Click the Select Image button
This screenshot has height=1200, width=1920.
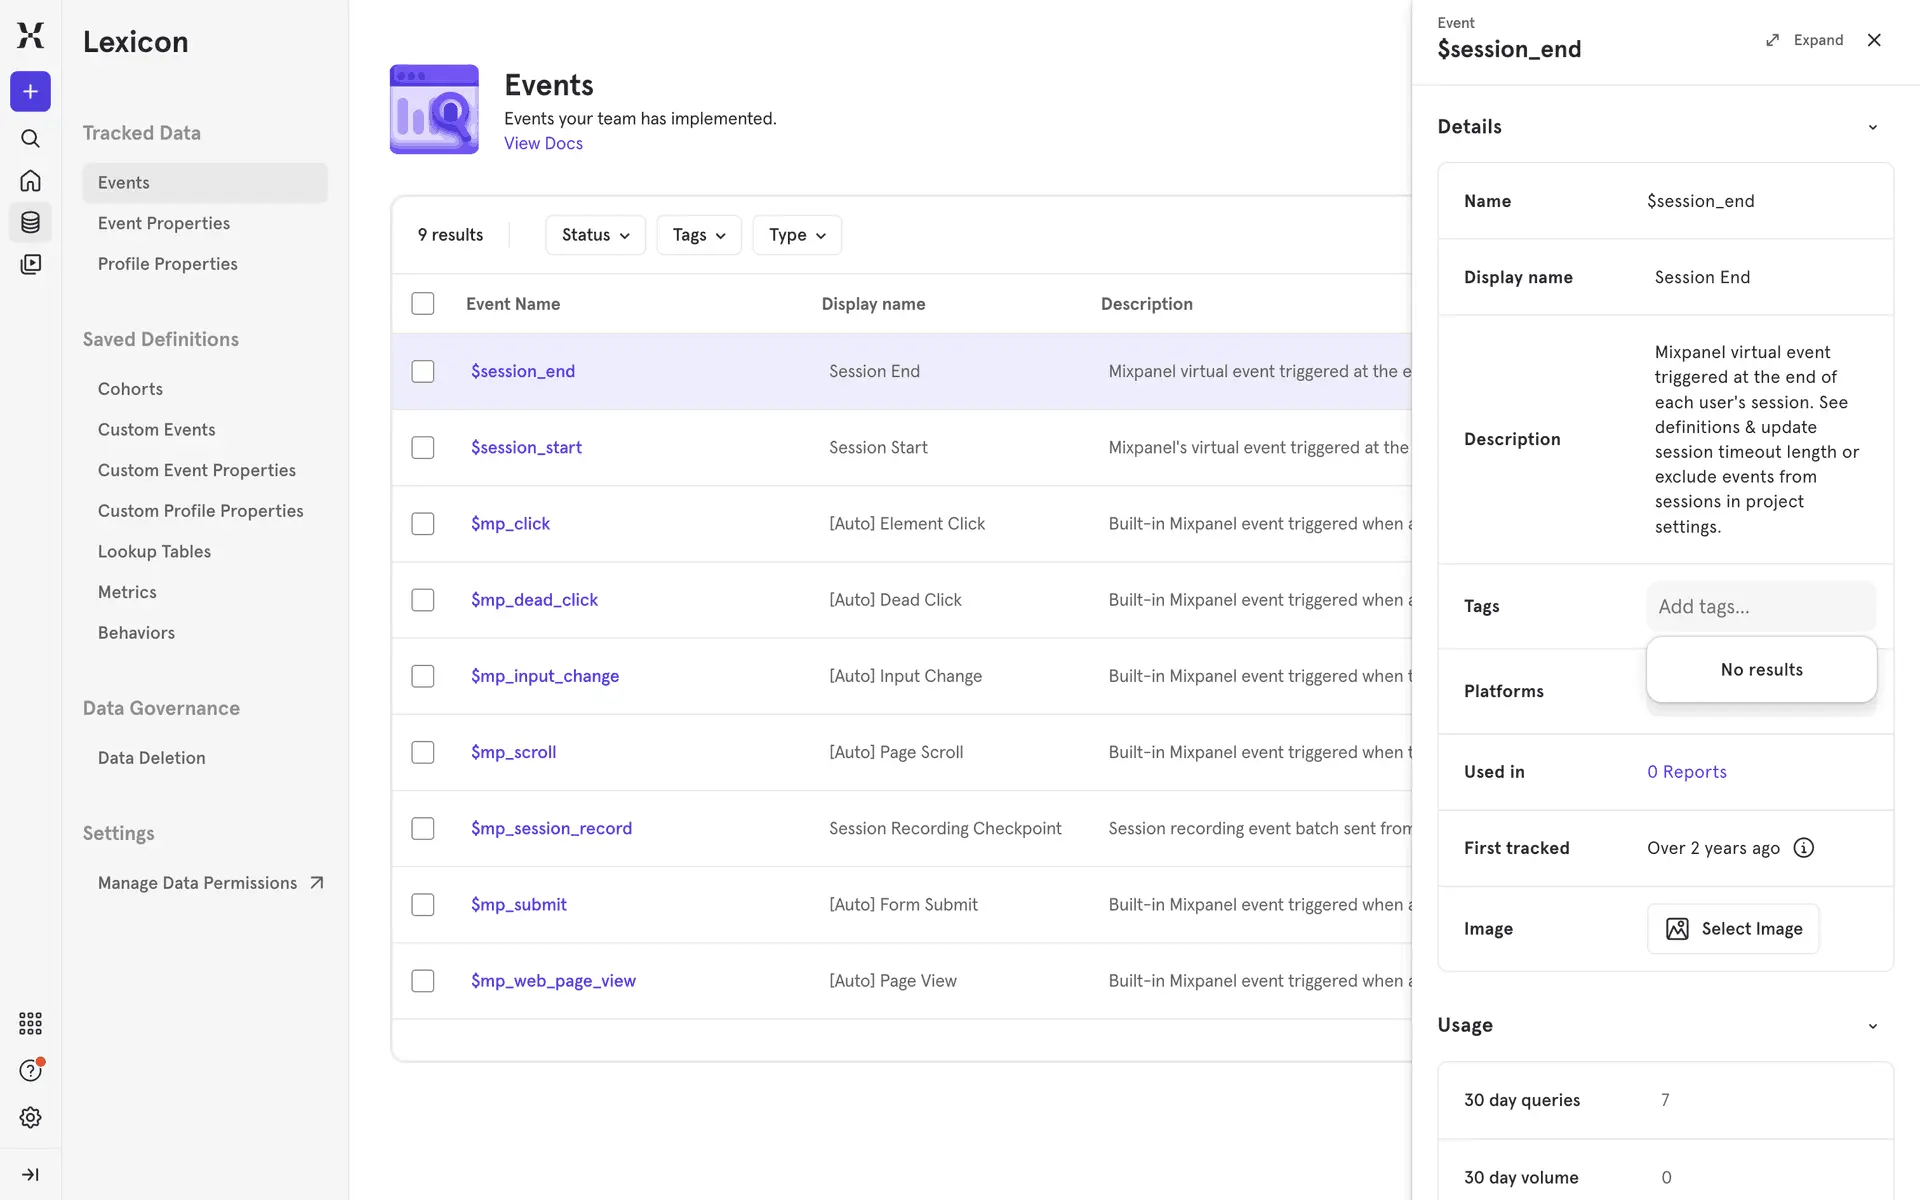click(1732, 929)
